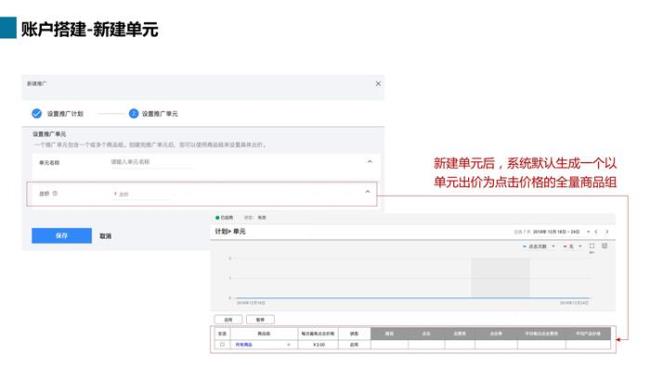Click the 设置推广计划 step with check mark
Image resolution: width=650 pixels, height=365 pixels.
(x=58, y=114)
